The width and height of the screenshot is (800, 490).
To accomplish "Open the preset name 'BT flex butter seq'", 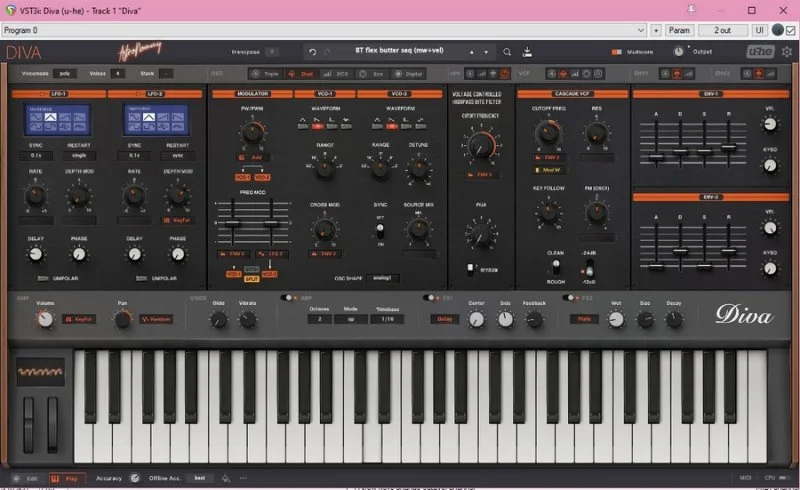I will click(x=399, y=51).
